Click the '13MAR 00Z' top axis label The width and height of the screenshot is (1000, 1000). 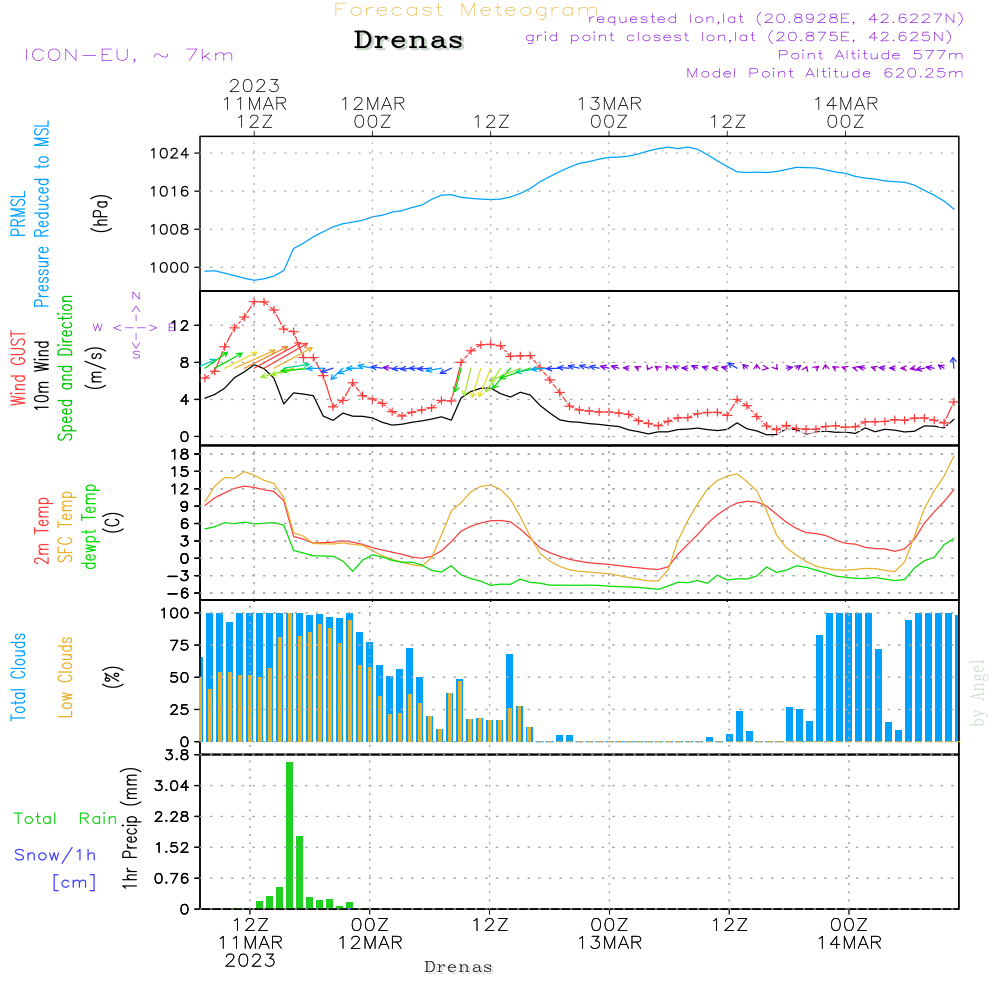(609, 112)
